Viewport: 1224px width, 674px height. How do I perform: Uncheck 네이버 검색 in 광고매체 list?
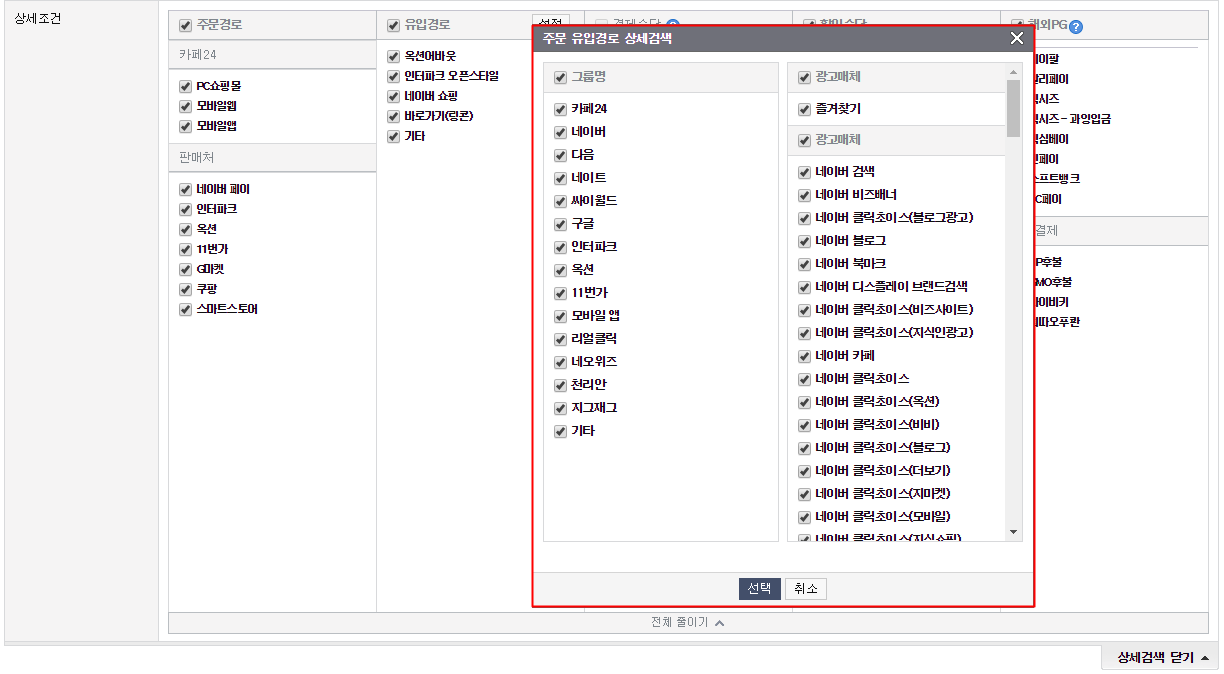click(804, 172)
